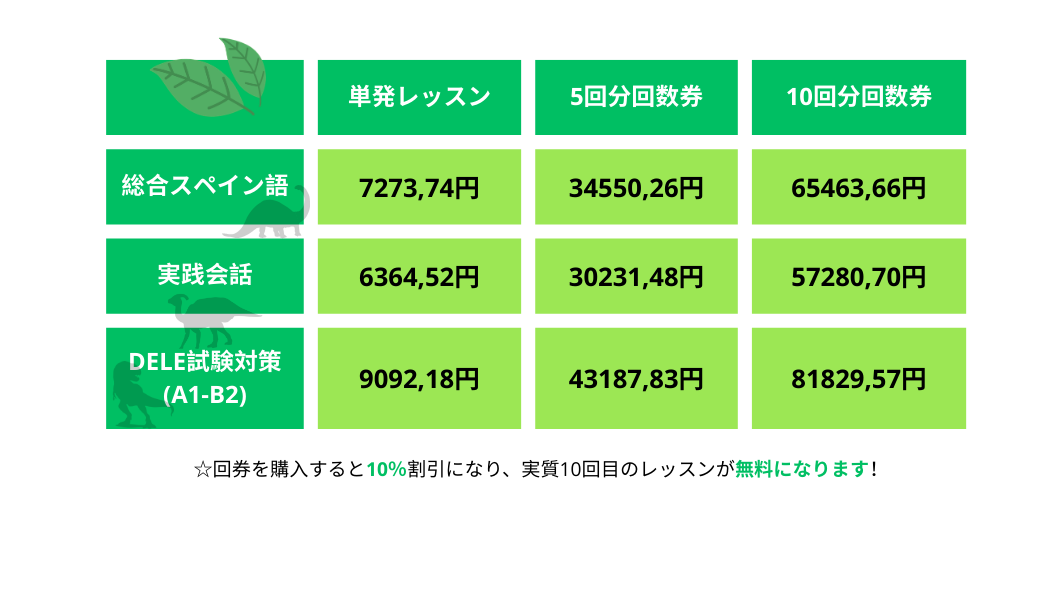Click the 7273,74円 price cell

pyautogui.click(x=419, y=187)
